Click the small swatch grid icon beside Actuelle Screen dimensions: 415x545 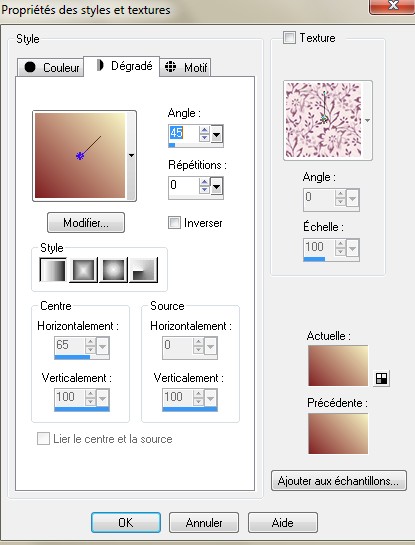point(382,379)
